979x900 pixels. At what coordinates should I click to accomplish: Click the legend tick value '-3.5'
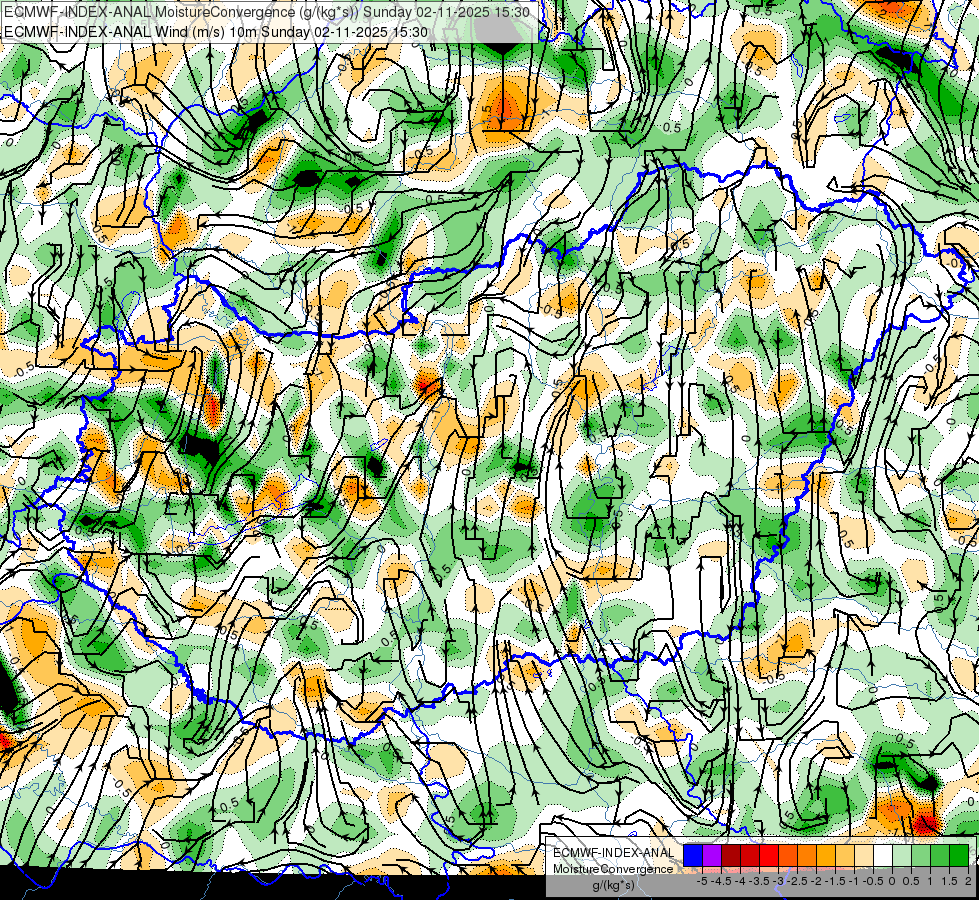point(760,881)
